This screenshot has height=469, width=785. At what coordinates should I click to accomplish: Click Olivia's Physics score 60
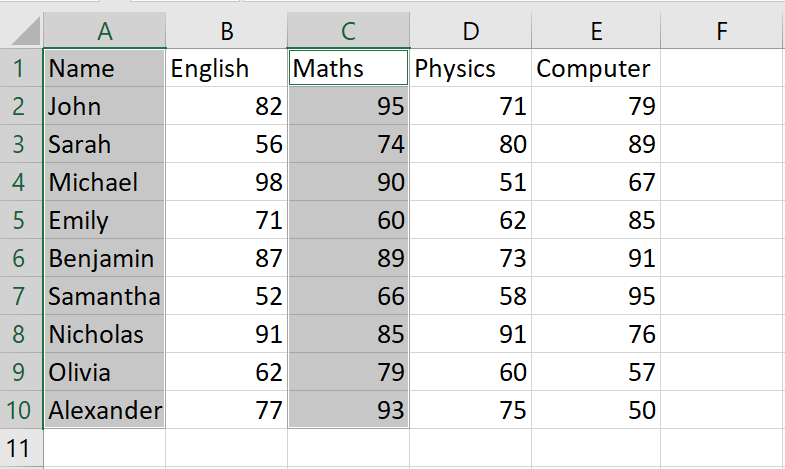point(471,372)
